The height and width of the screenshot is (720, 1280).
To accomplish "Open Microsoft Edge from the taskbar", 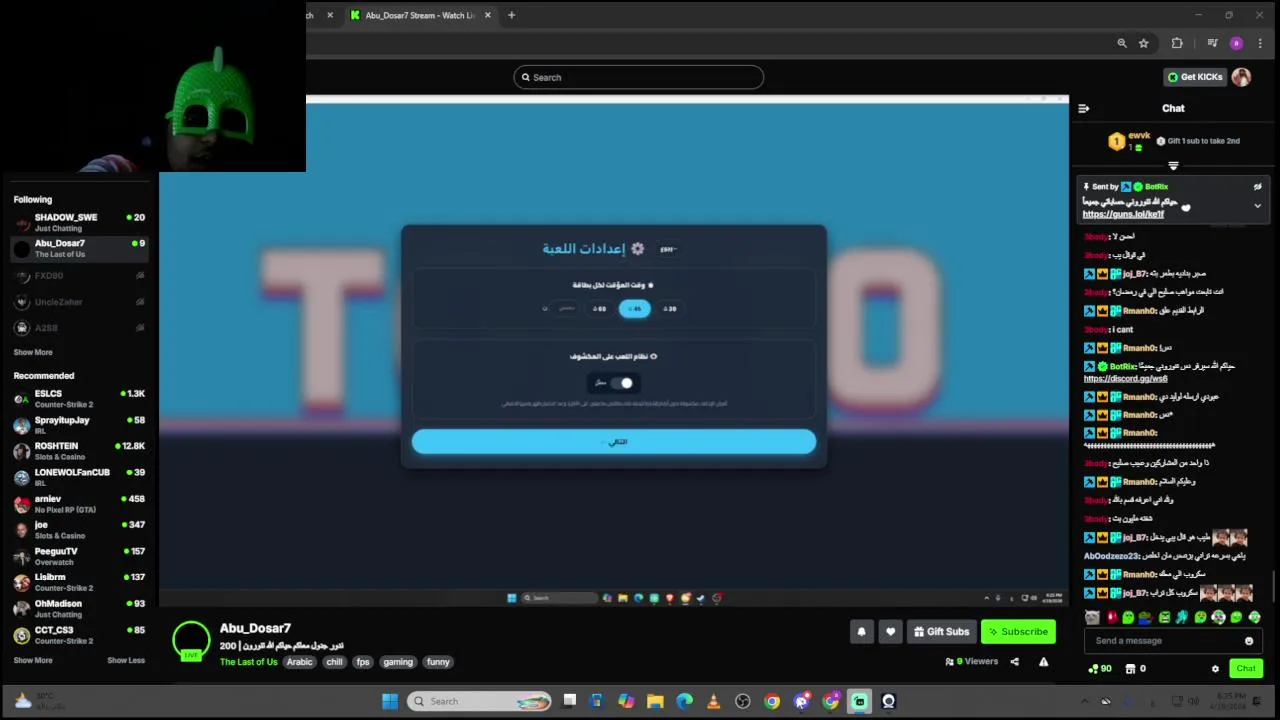I will [684, 701].
